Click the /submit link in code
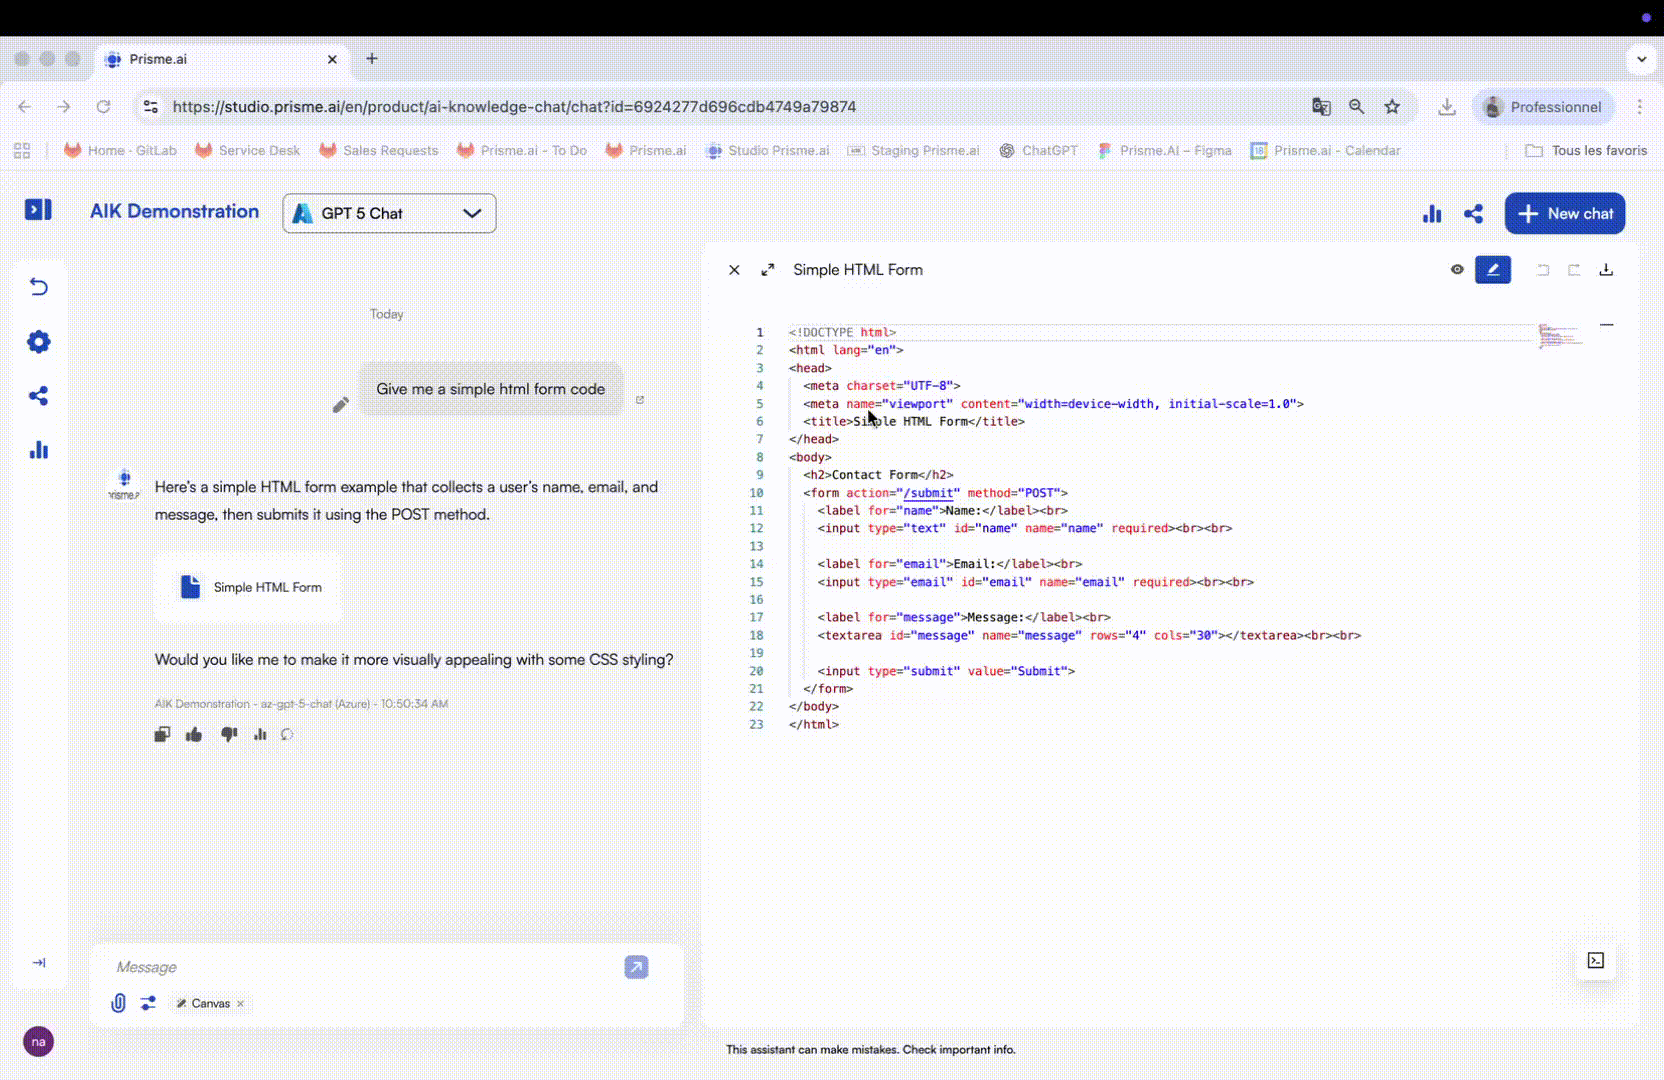Viewport: 1664px width, 1080px height. 929,493
